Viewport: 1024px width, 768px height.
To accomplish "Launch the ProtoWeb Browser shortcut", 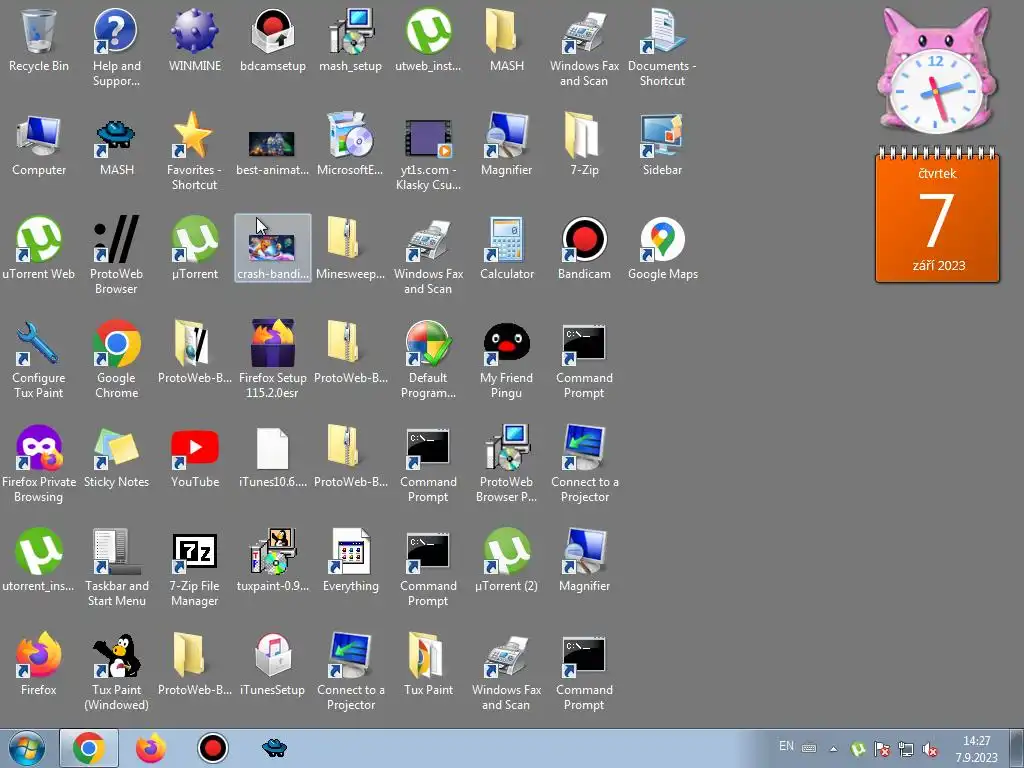I will [116, 254].
